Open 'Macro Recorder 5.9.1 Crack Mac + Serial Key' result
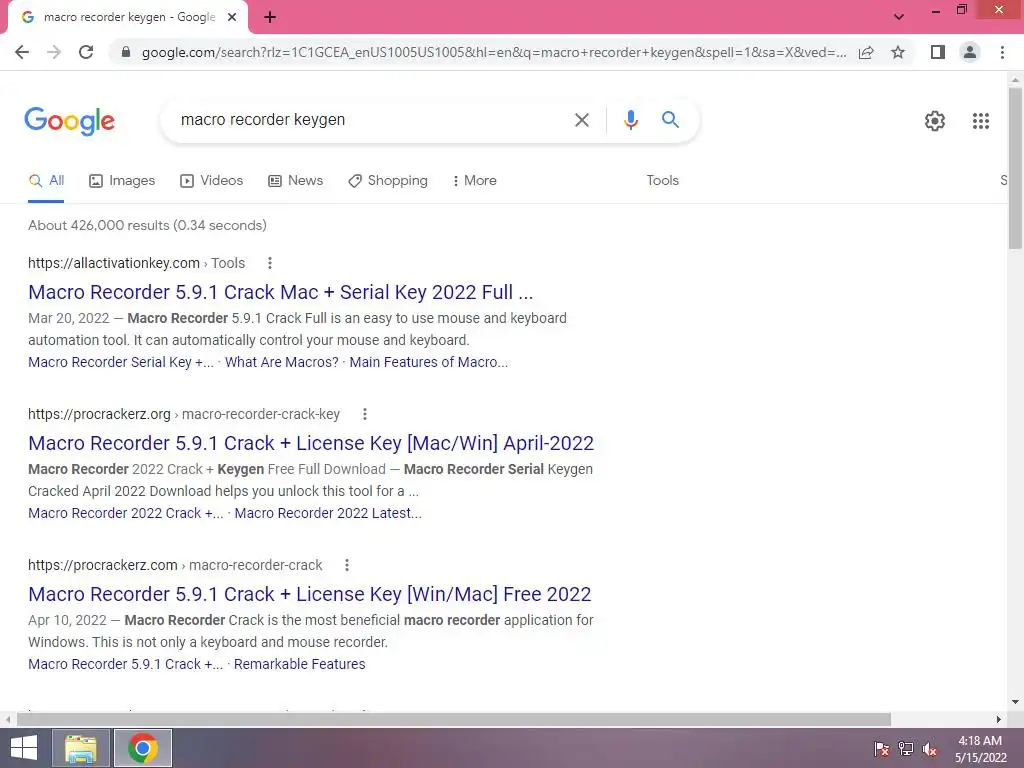The height and width of the screenshot is (768, 1024). click(x=281, y=292)
